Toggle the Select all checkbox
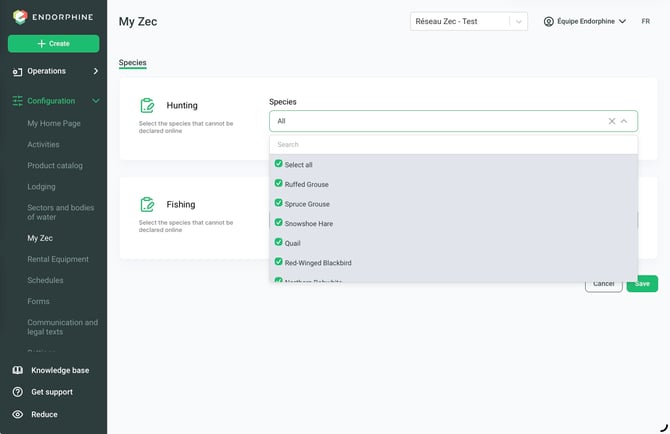This screenshot has width=670, height=434. pyautogui.click(x=279, y=164)
